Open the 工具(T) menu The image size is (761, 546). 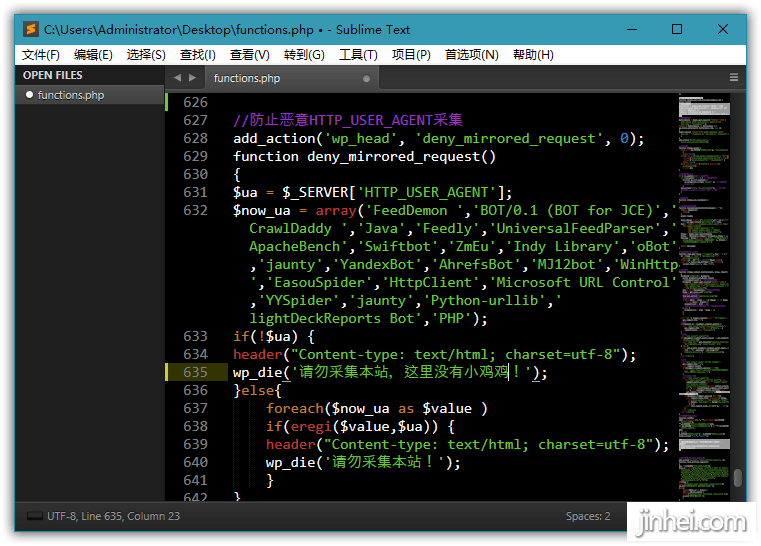[358, 55]
